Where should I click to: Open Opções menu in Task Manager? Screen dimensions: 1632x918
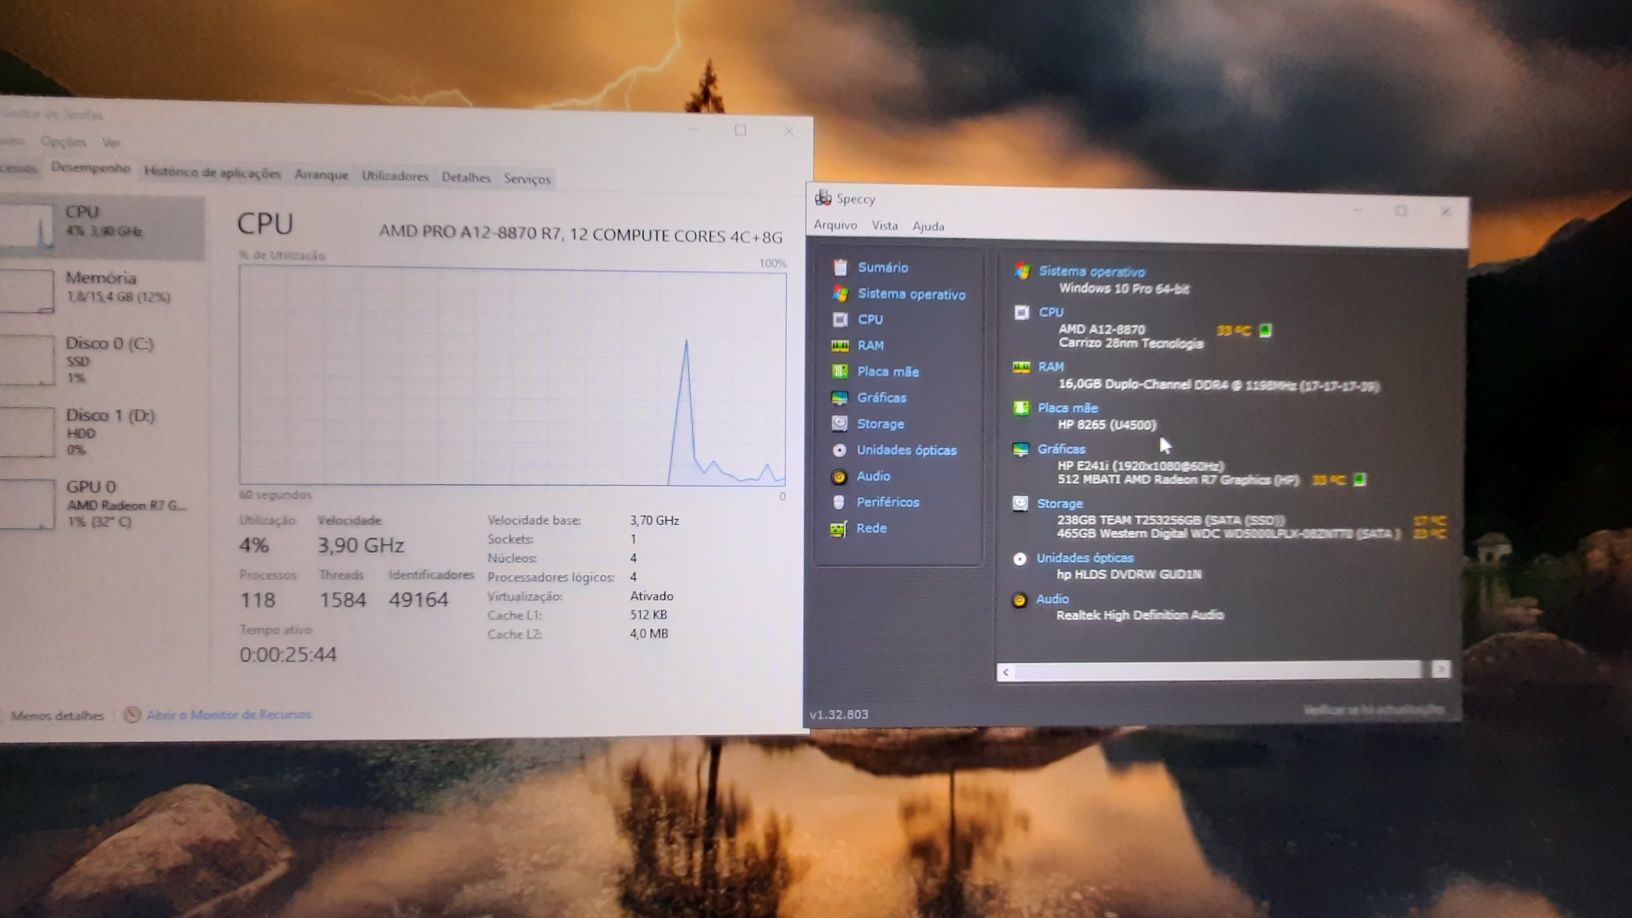(63, 142)
